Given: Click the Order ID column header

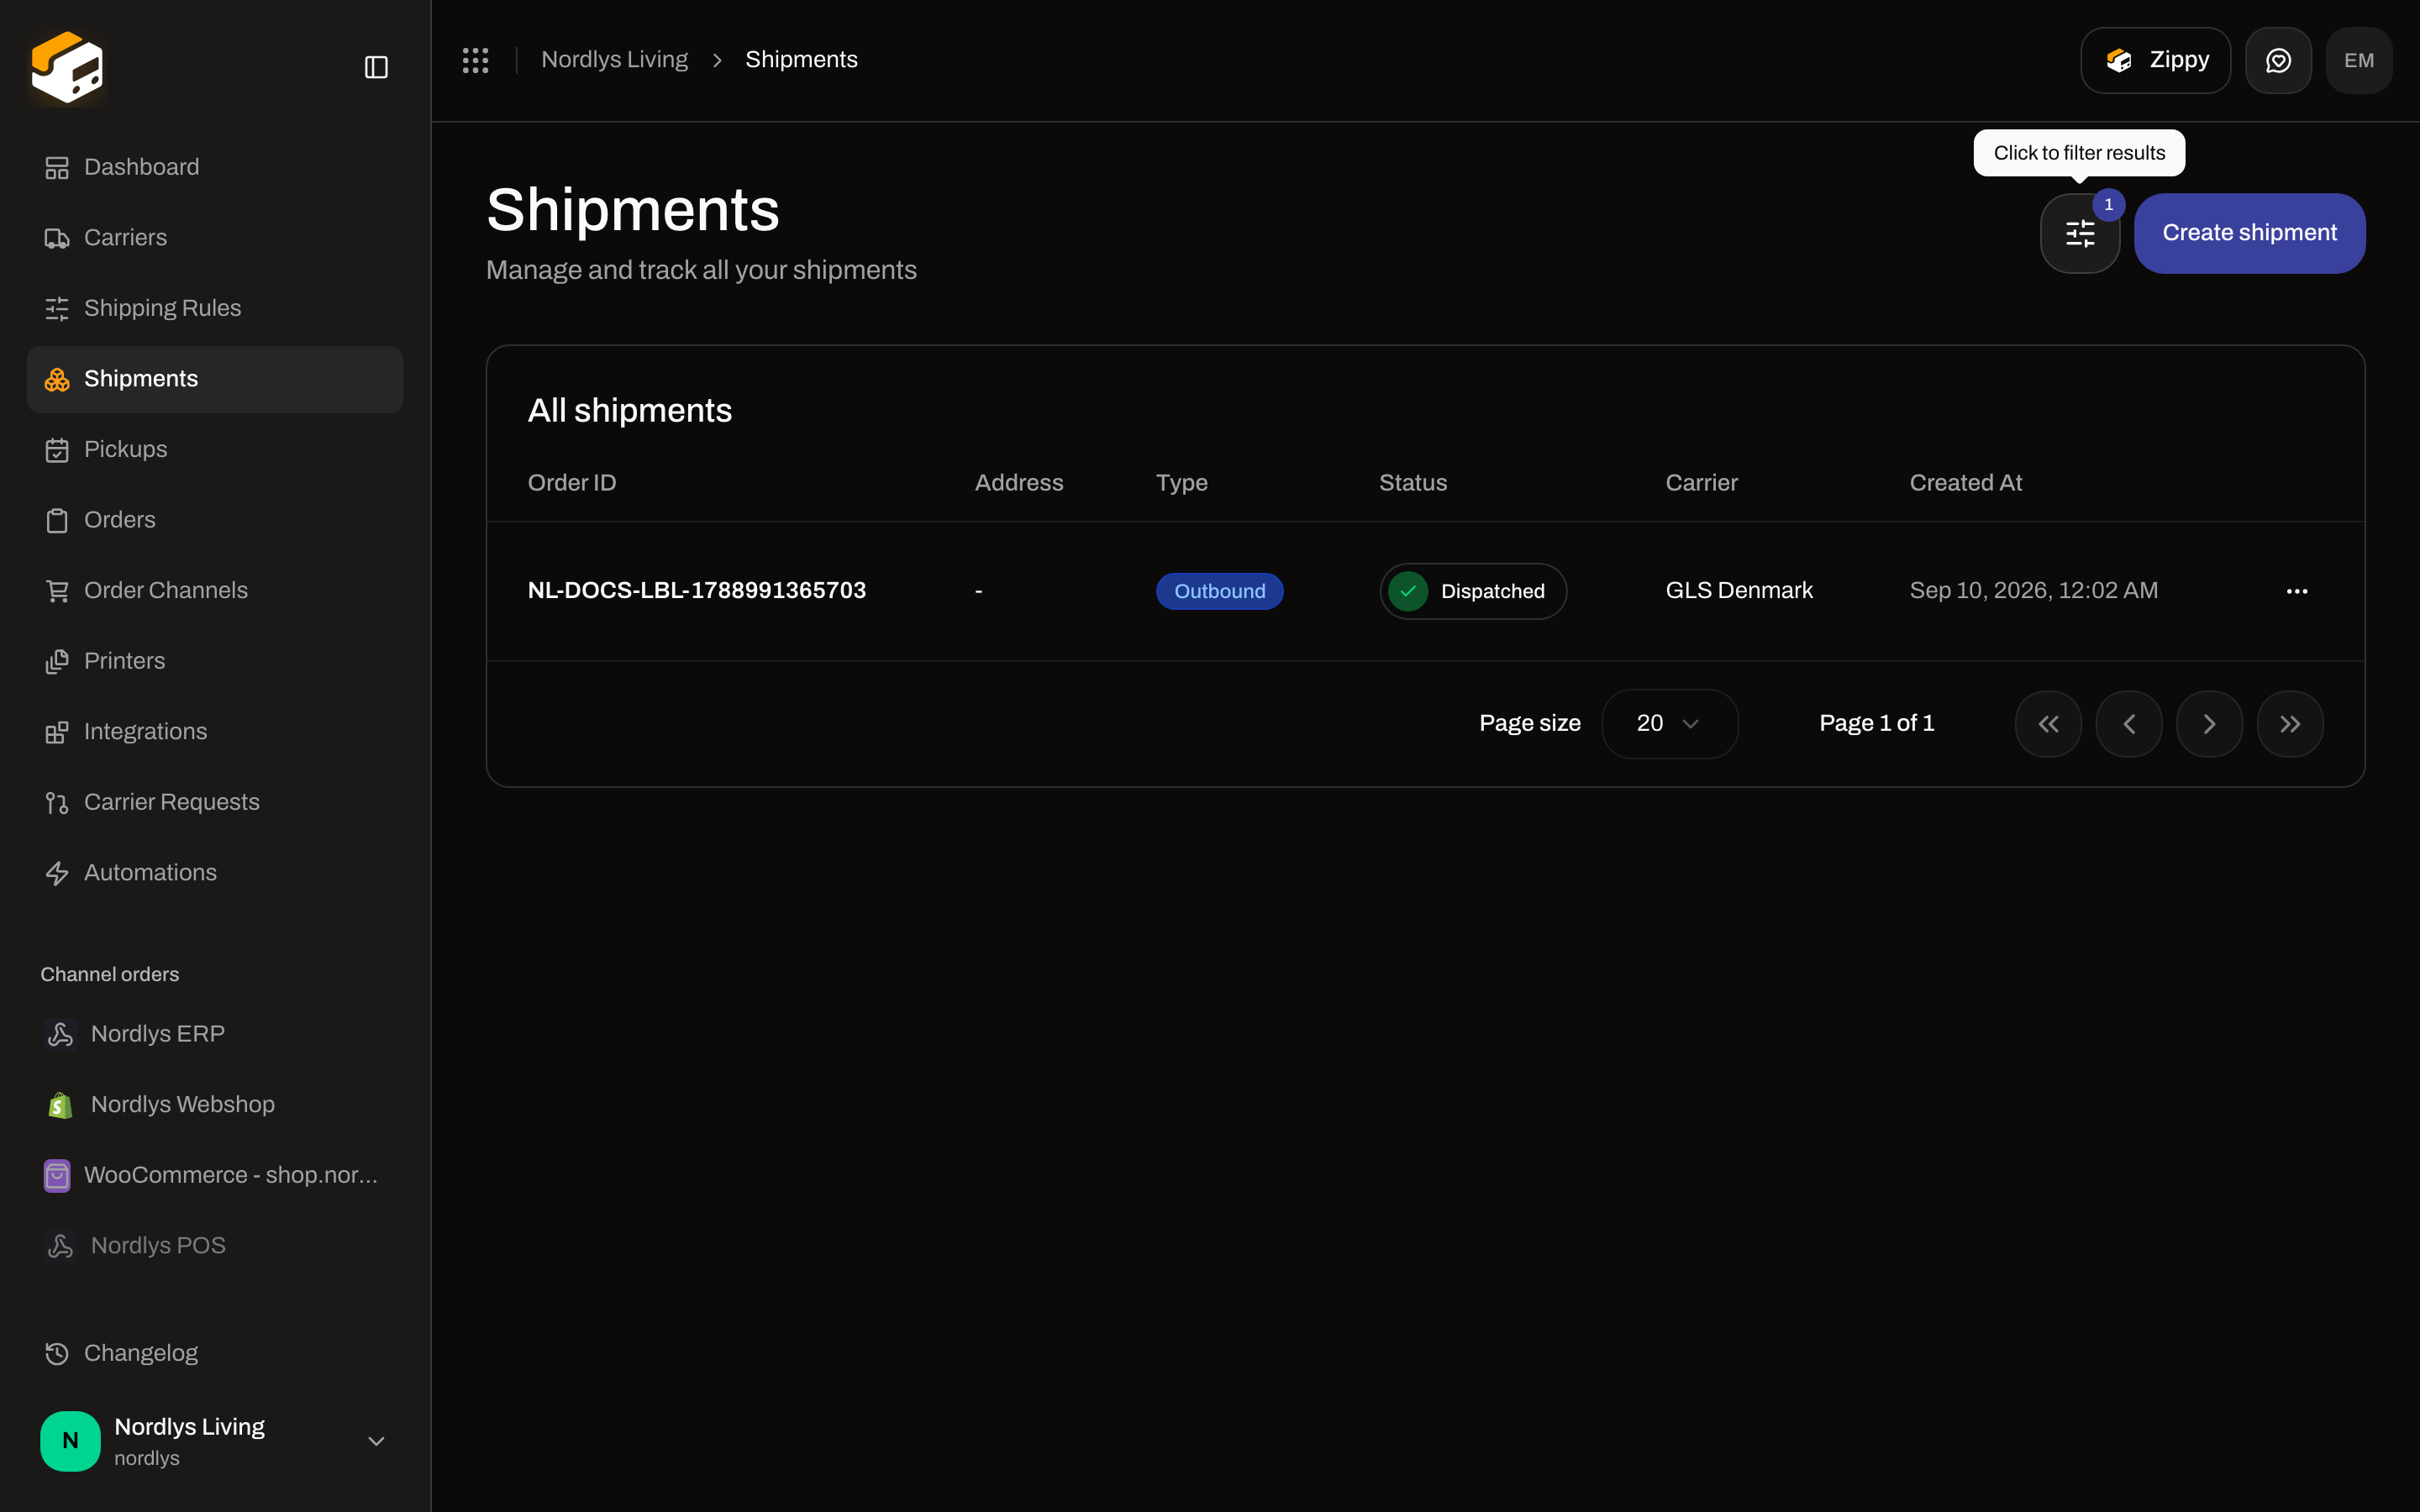Looking at the screenshot, I should point(572,483).
